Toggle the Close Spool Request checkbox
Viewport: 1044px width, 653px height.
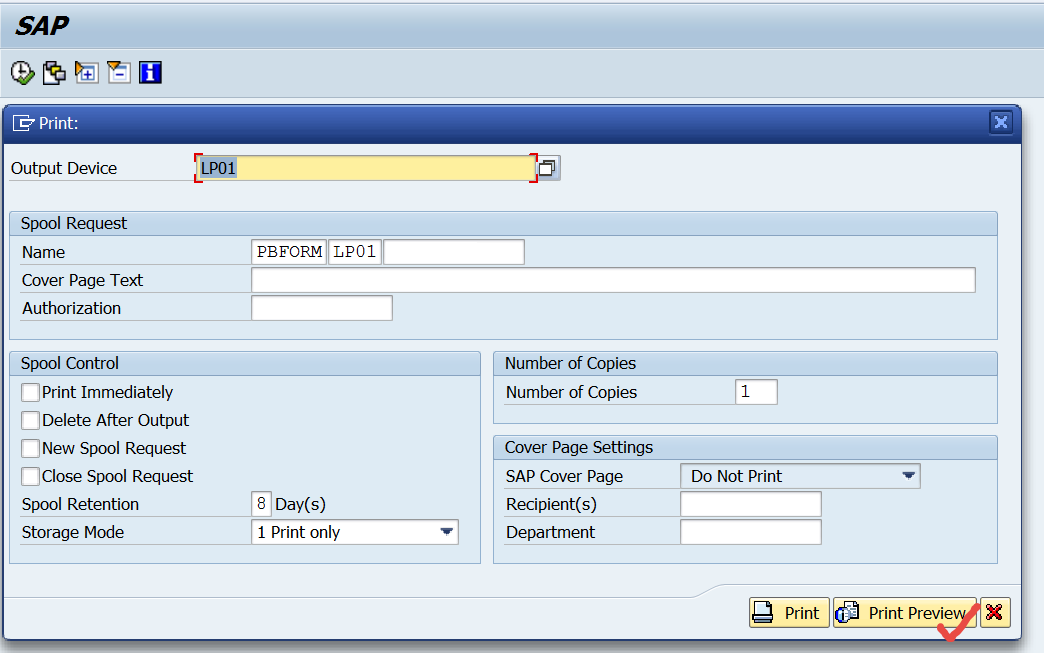tap(30, 476)
